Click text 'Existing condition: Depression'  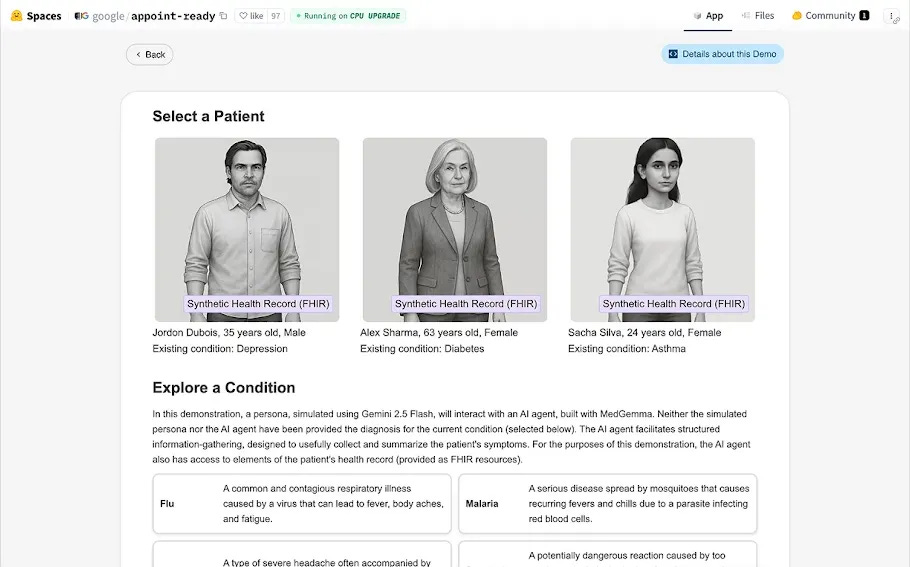tap(220, 349)
